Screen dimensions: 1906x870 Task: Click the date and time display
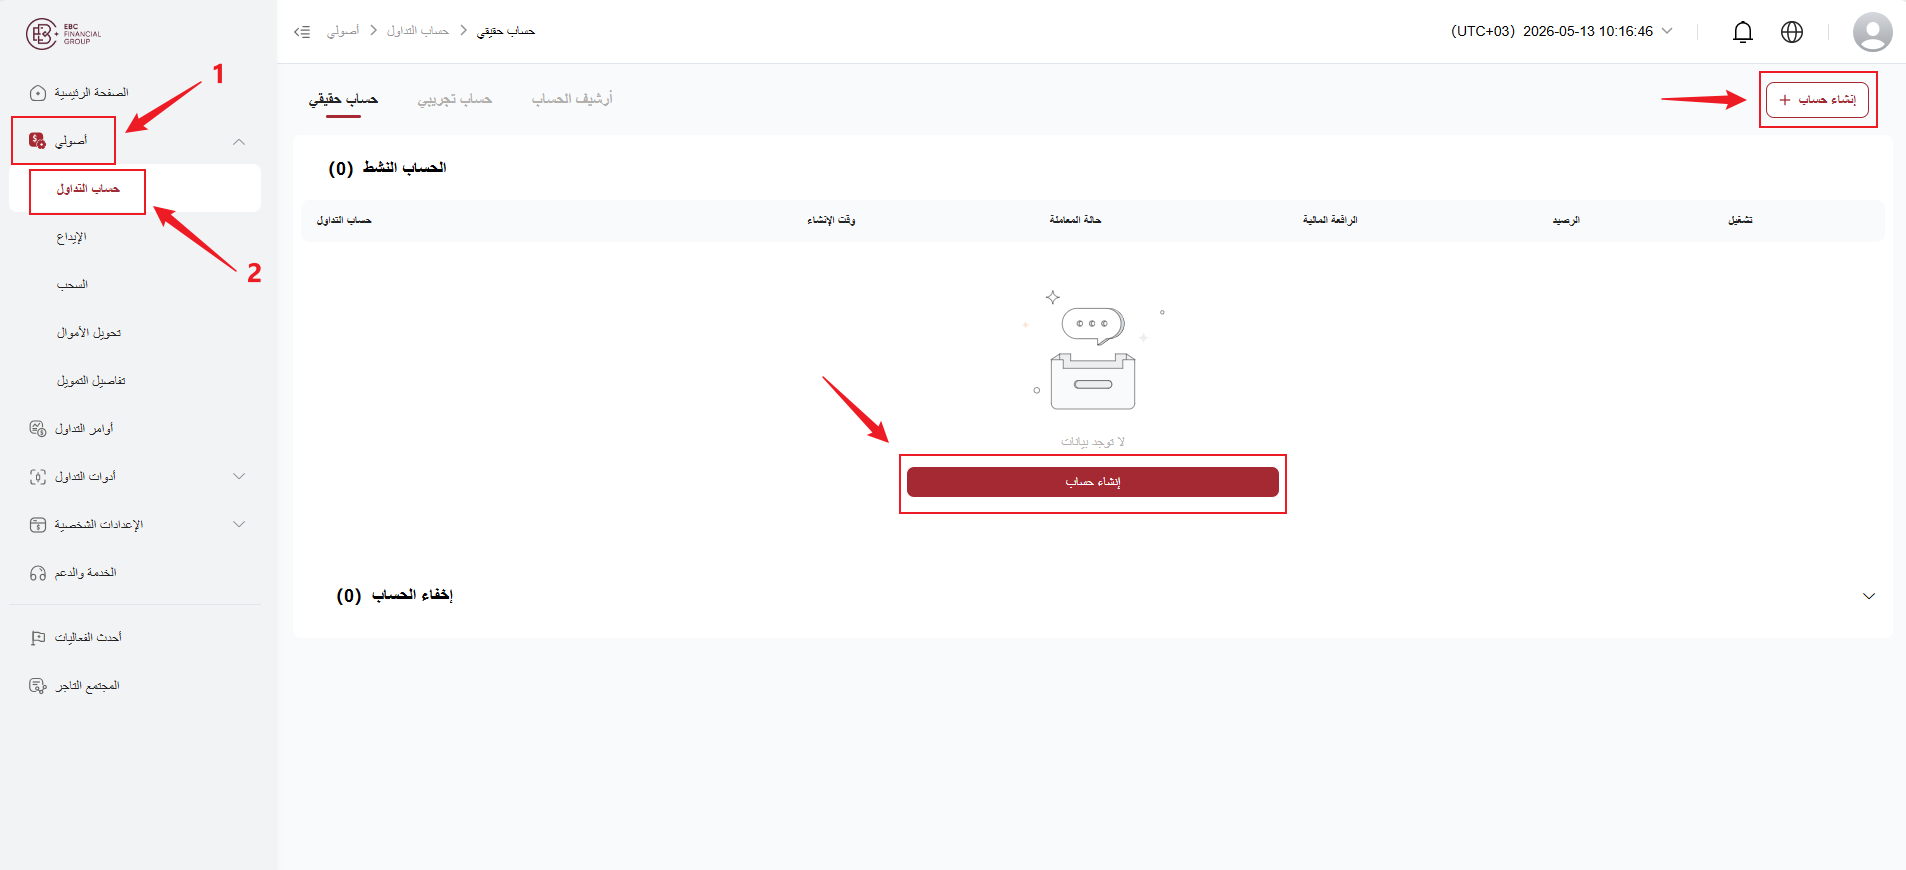click(x=1588, y=31)
